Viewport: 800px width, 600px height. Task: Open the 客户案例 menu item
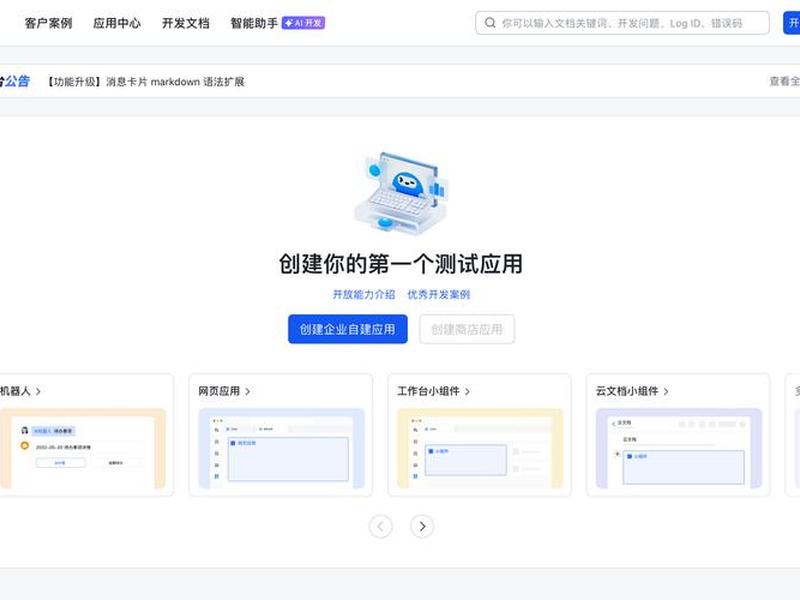(x=48, y=23)
